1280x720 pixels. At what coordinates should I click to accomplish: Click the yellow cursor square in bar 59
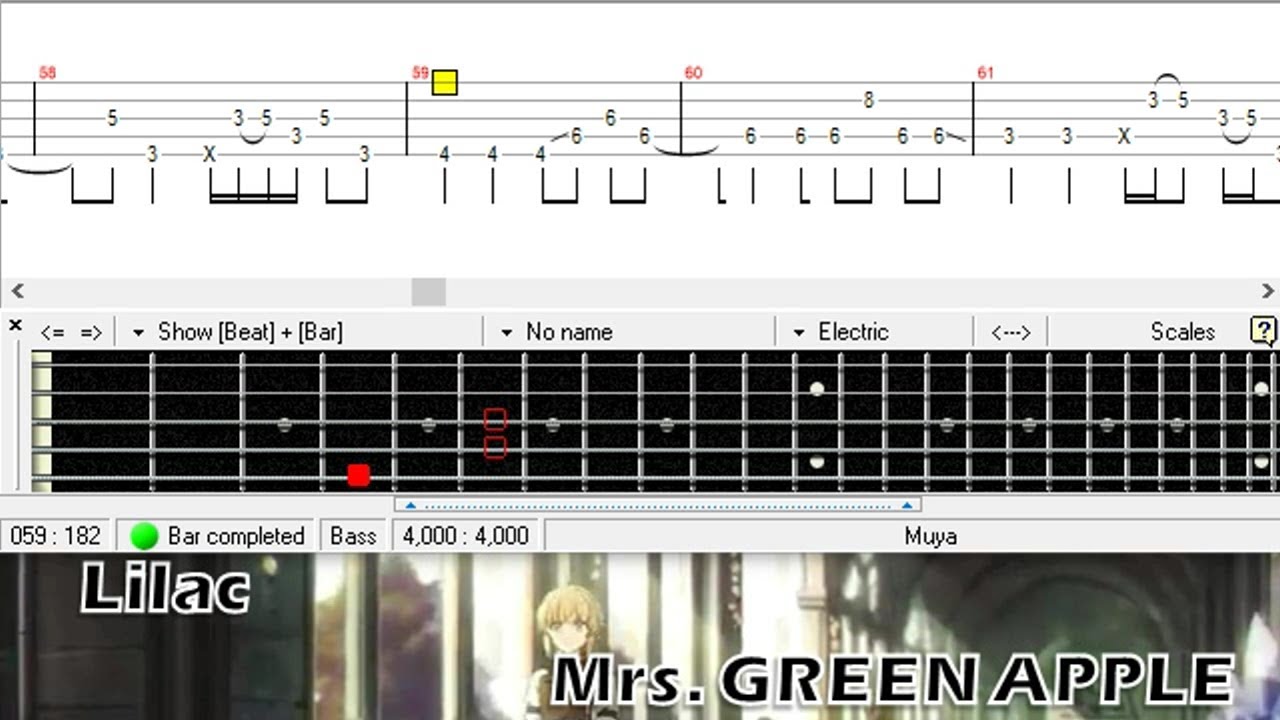click(445, 83)
